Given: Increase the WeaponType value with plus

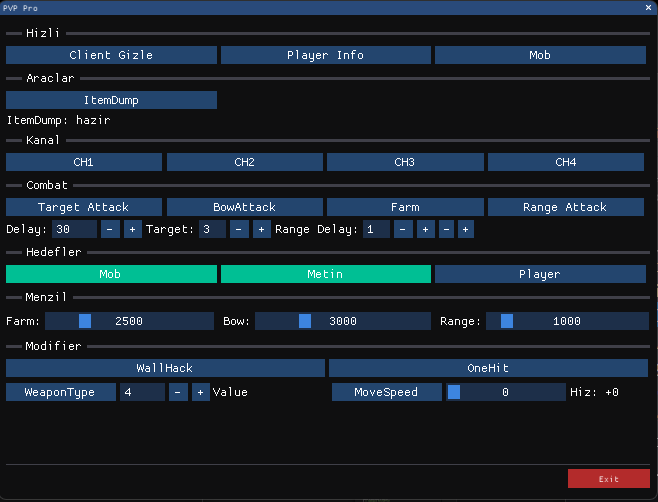Looking at the screenshot, I should 200,392.
